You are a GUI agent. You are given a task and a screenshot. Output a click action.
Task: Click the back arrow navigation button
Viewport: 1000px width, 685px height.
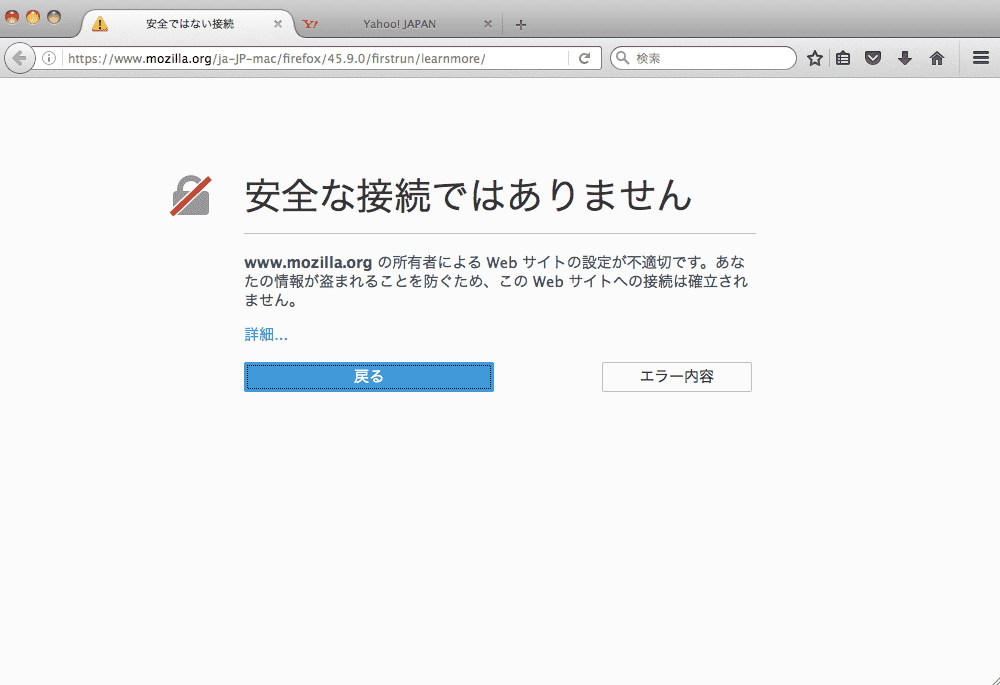19,59
